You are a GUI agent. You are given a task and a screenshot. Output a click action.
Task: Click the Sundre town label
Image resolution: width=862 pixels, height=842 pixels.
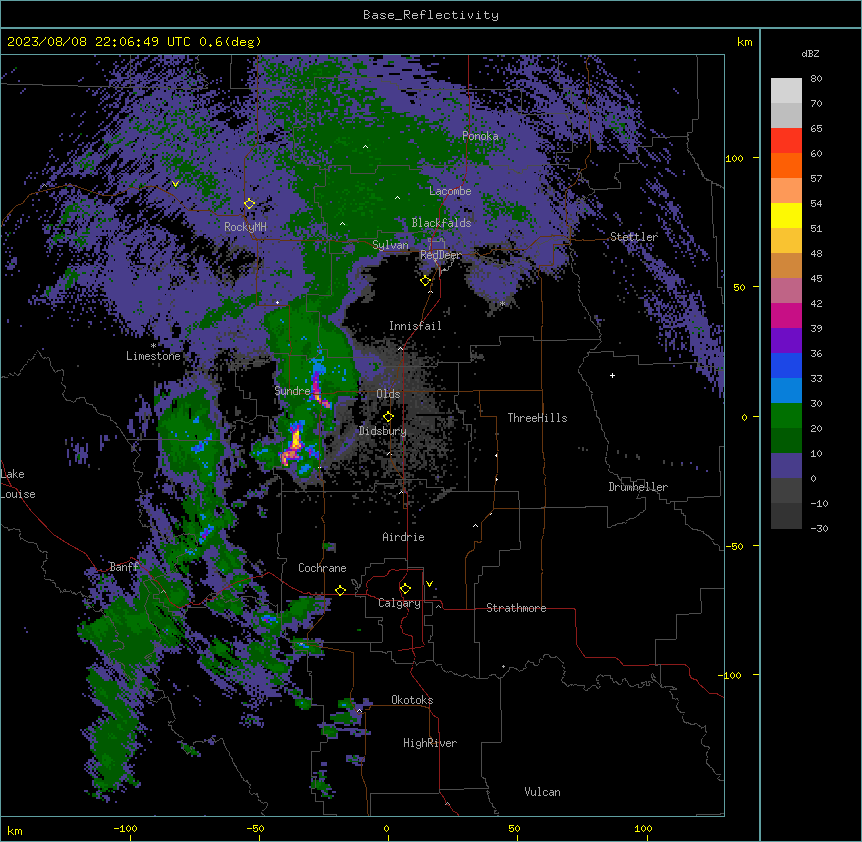click(292, 391)
